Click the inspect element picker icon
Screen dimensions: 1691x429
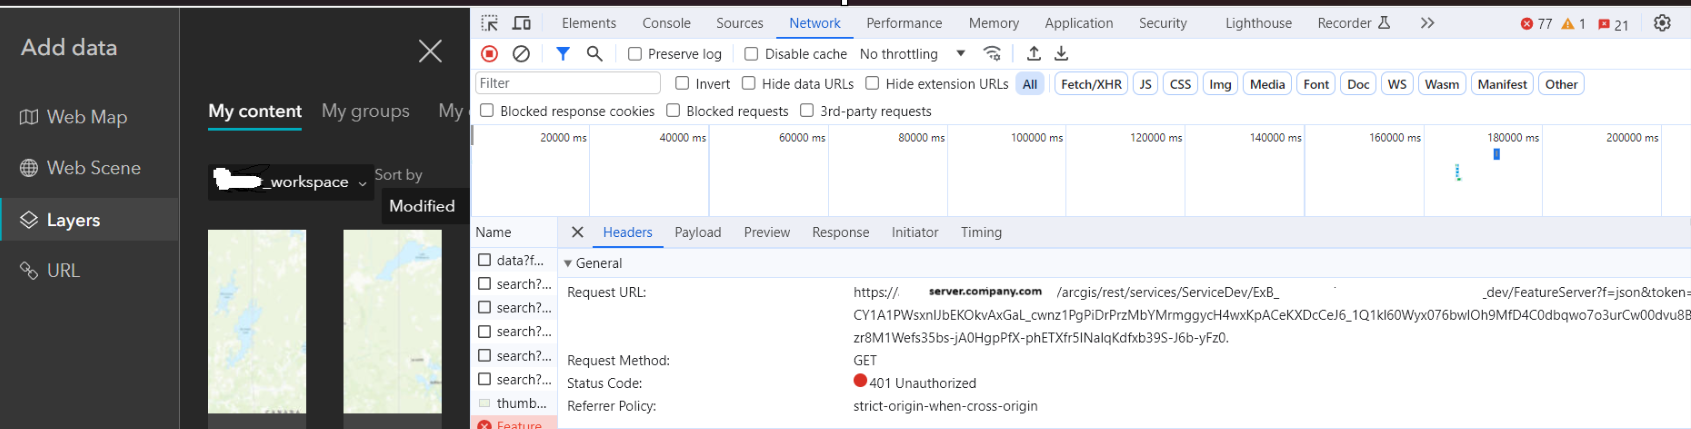tap(489, 23)
